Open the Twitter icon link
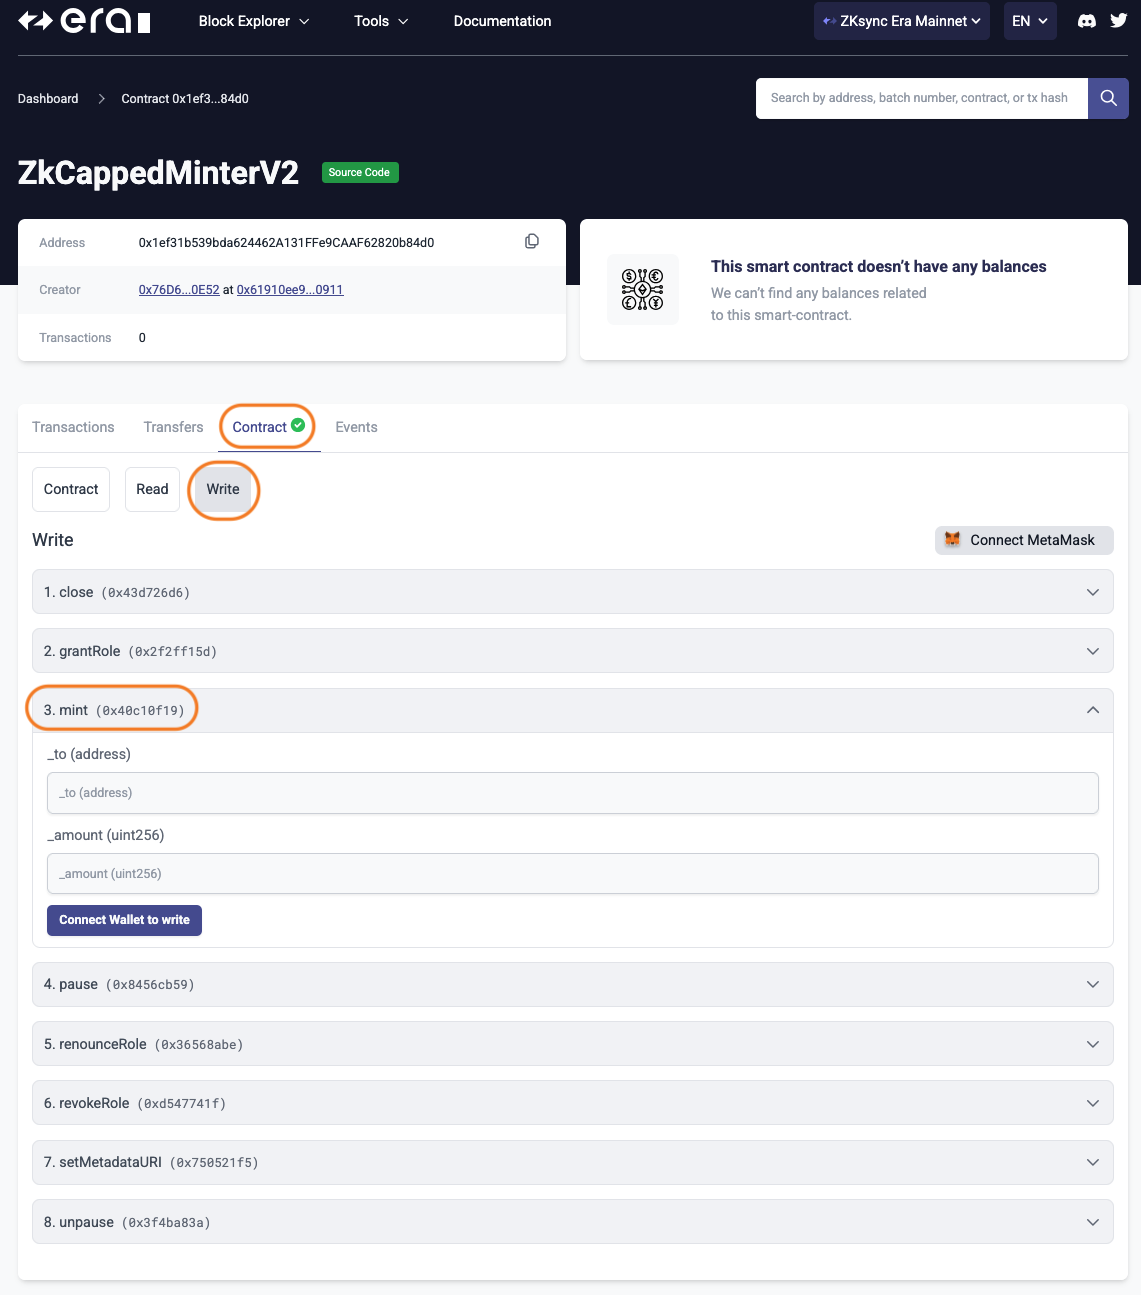The height and width of the screenshot is (1295, 1141). 1118,21
